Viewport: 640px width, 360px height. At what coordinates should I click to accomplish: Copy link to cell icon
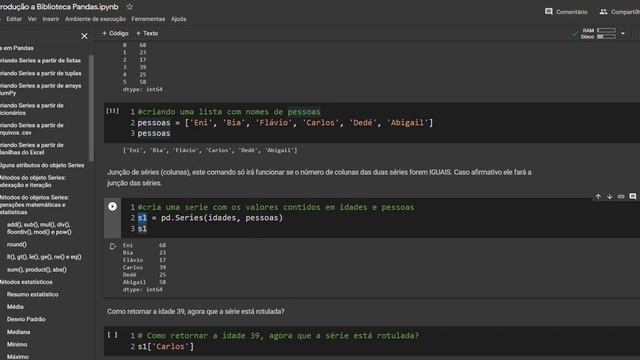621,197
